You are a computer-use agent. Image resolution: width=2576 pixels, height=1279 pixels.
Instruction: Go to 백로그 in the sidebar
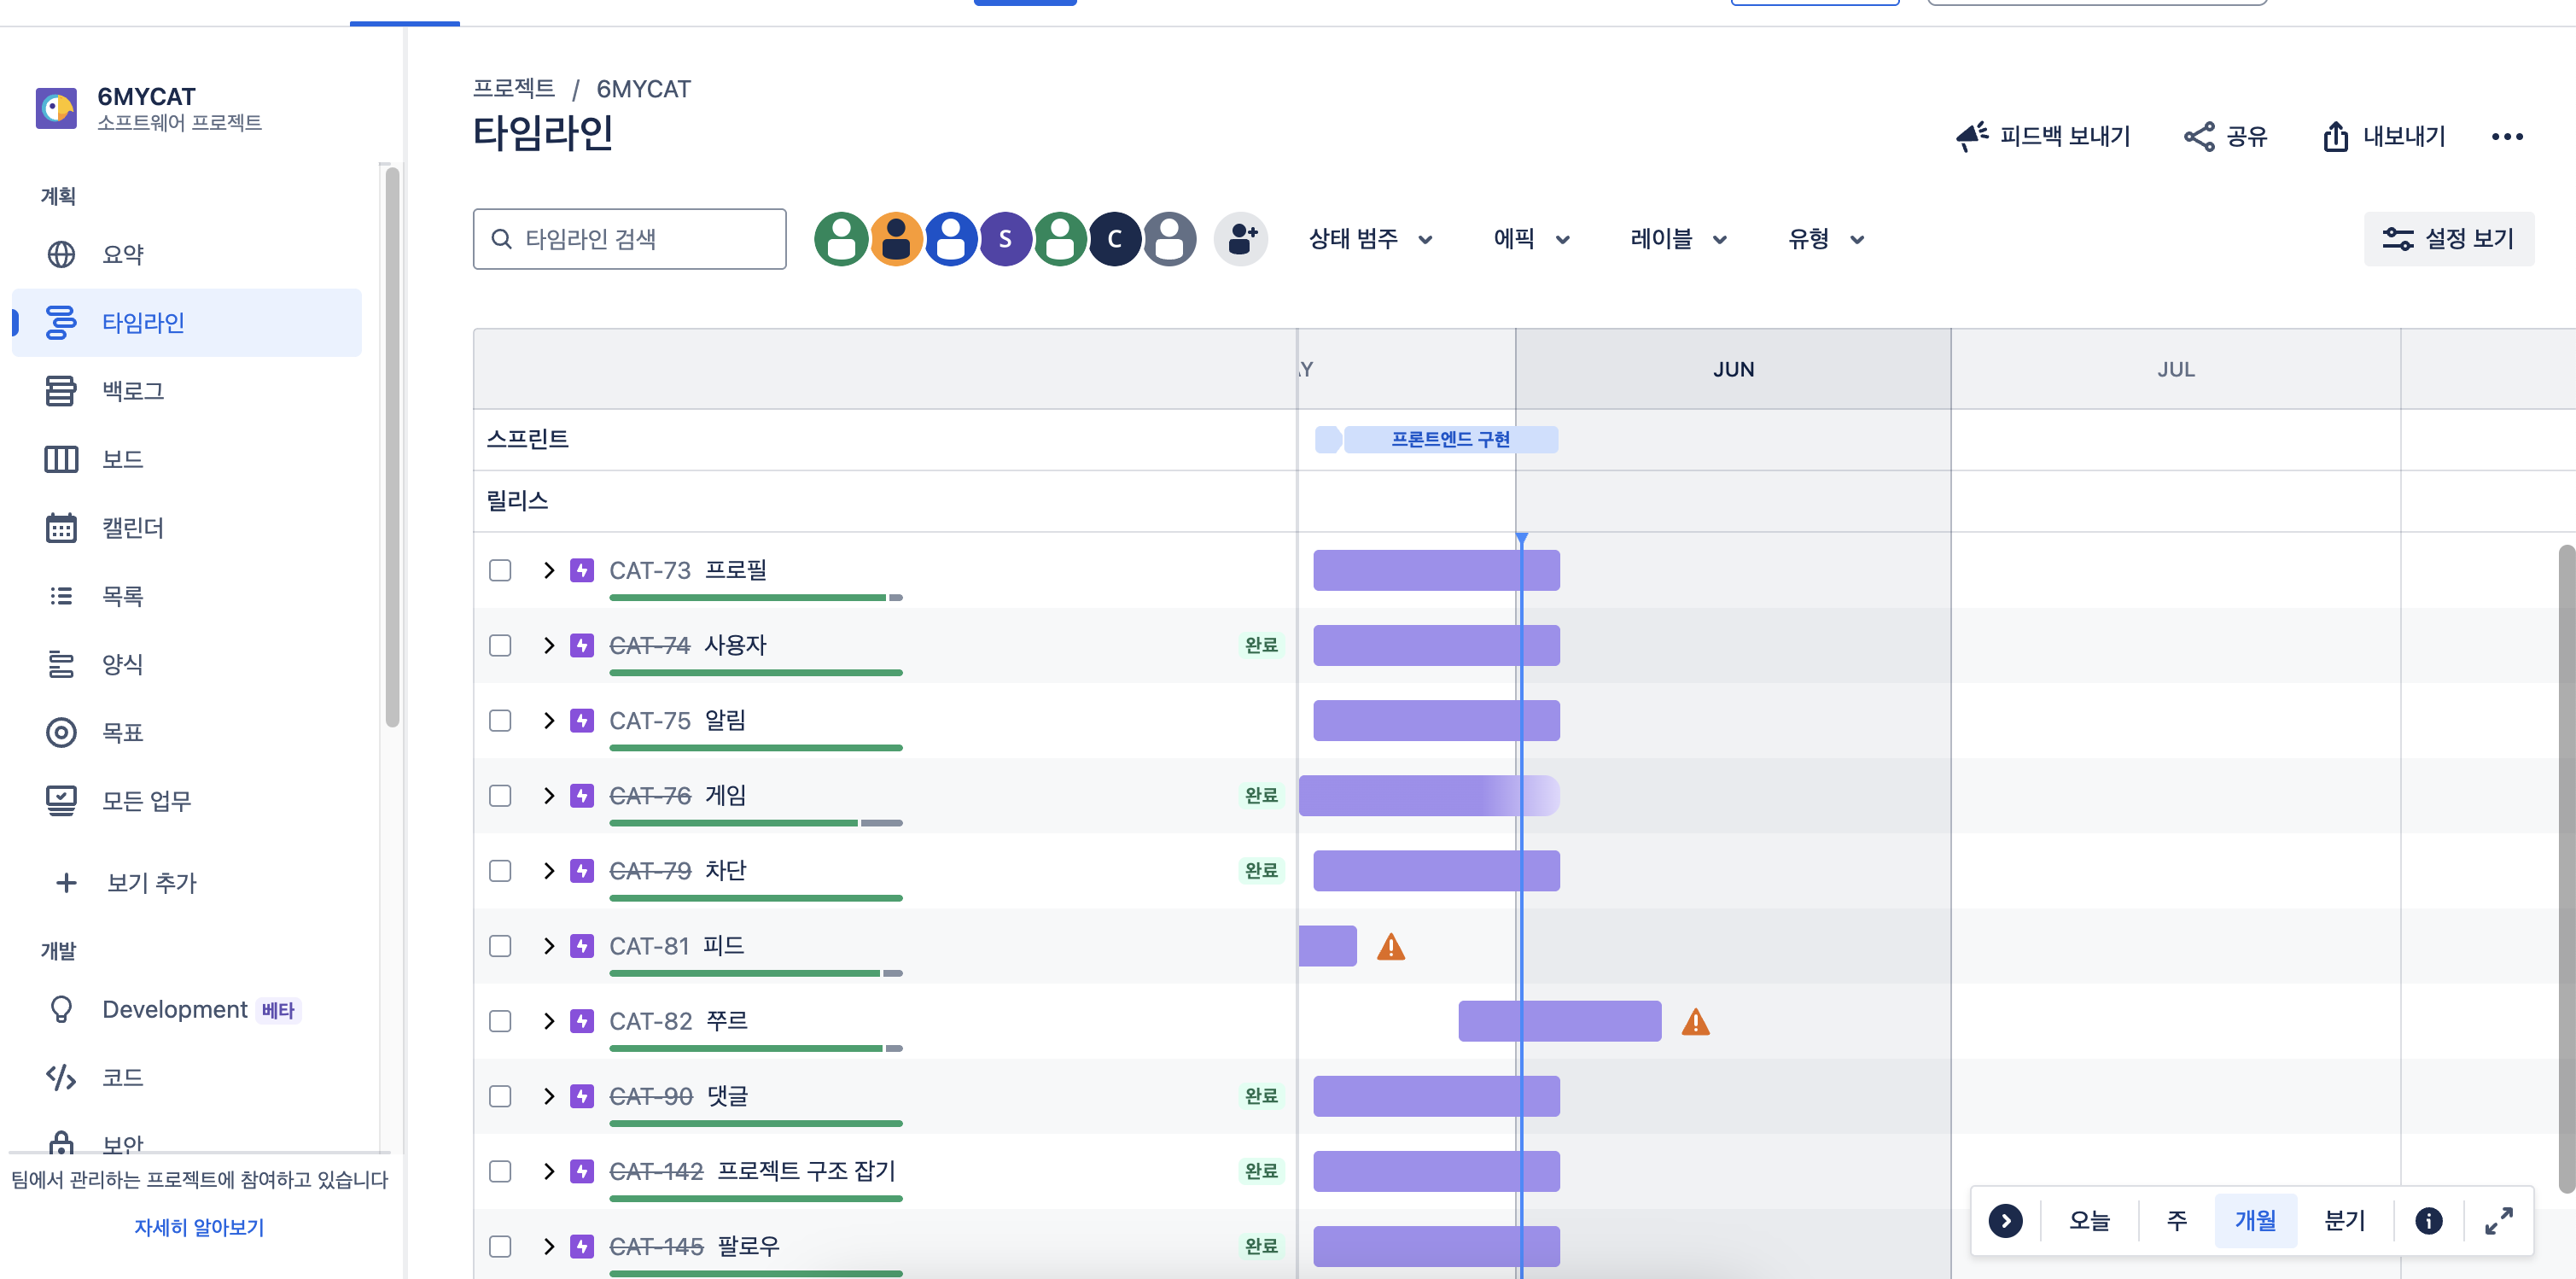point(133,391)
